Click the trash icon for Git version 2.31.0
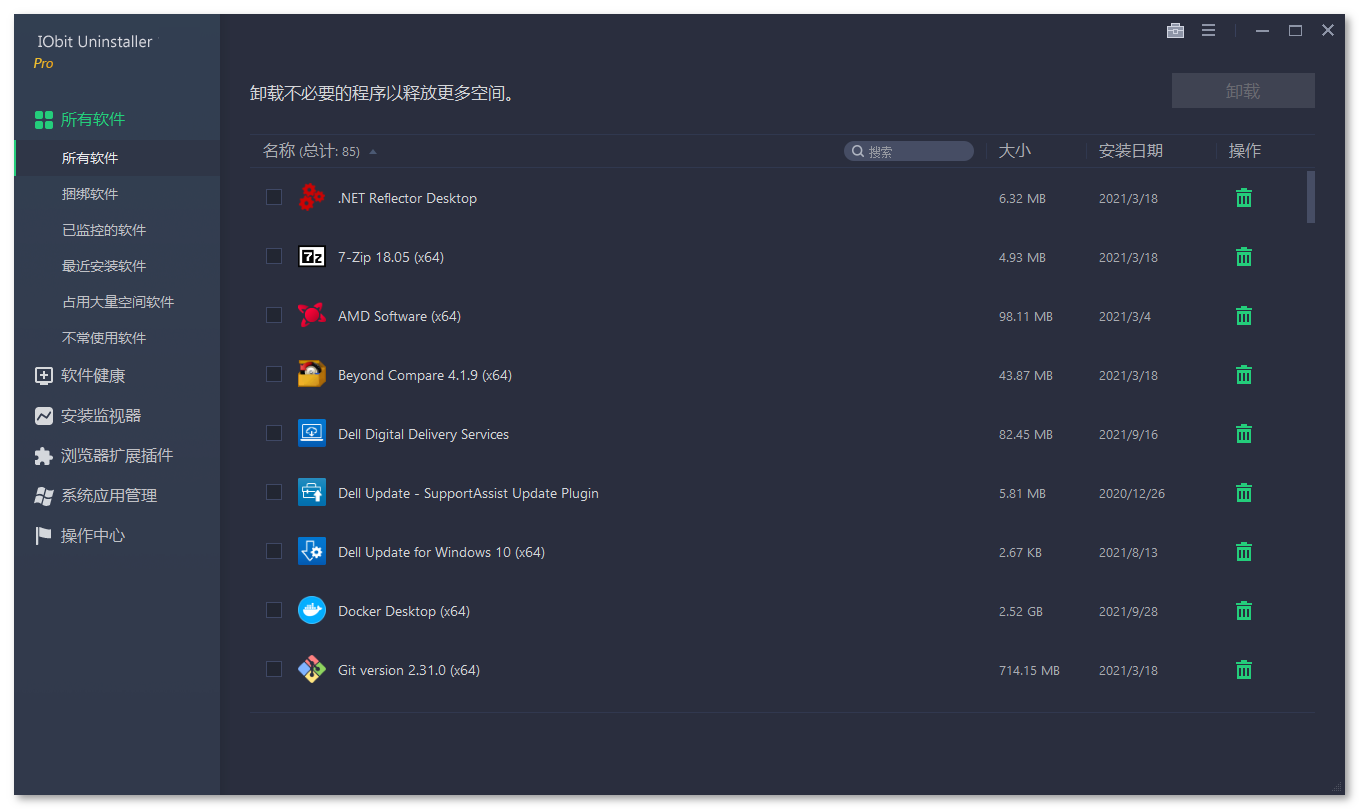Screen dimensions: 1359x809 [1244, 670]
